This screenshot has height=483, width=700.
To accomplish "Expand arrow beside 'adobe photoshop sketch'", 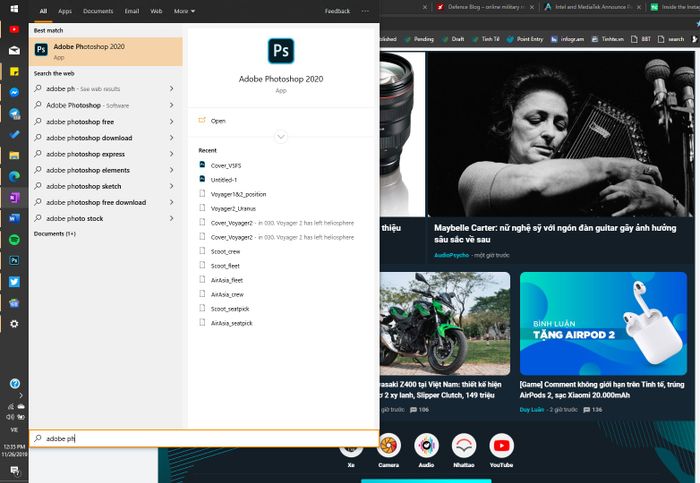I will pos(171,186).
